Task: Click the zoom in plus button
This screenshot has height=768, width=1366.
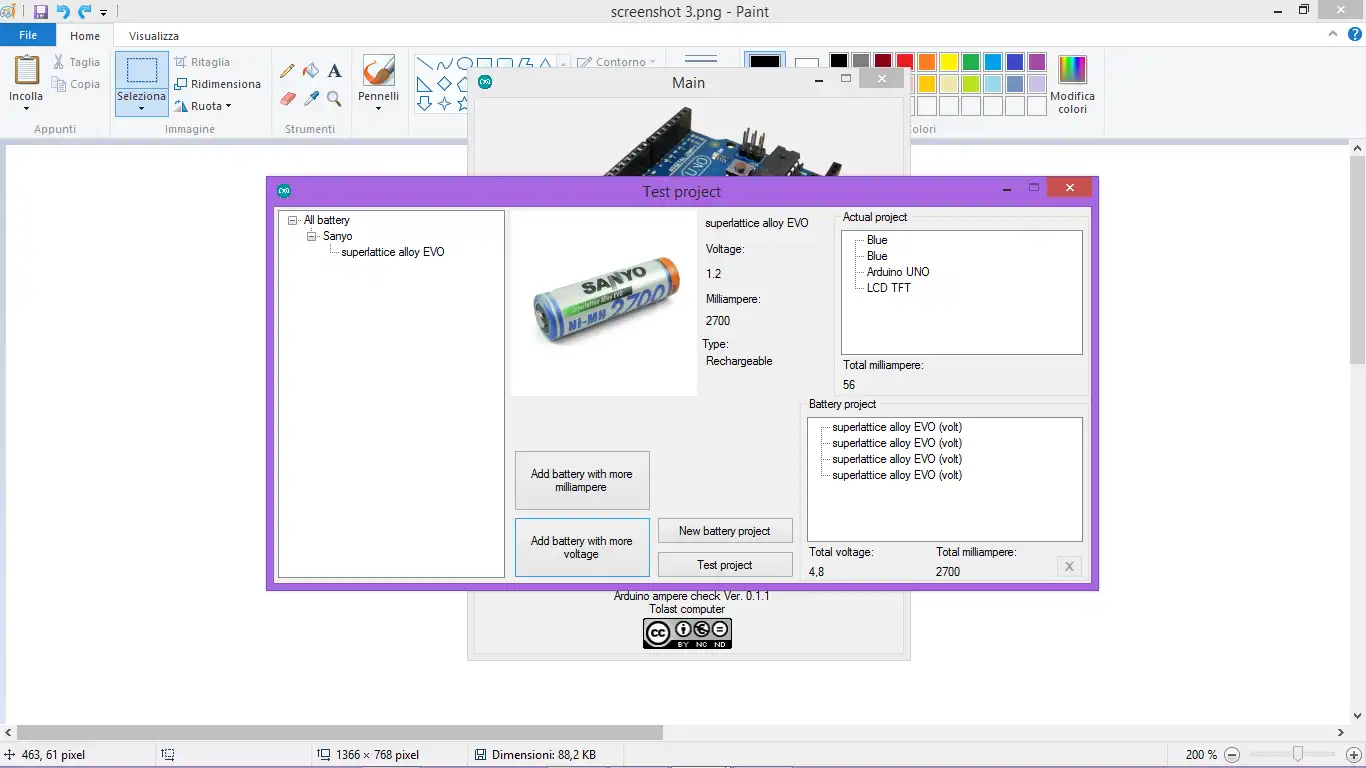Action: pos(1354,755)
